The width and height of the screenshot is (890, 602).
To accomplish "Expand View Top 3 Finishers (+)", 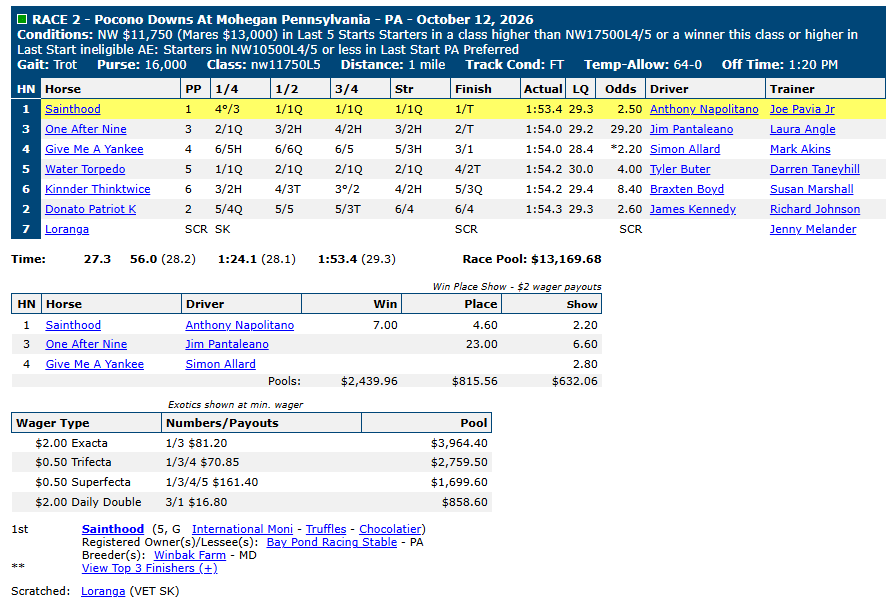I will pyautogui.click(x=149, y=568).
